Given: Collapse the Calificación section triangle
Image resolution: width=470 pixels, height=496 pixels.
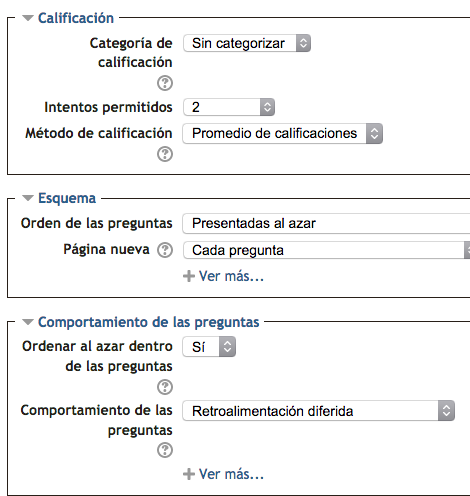Looking at the screenshot, I should coord(28,18).
